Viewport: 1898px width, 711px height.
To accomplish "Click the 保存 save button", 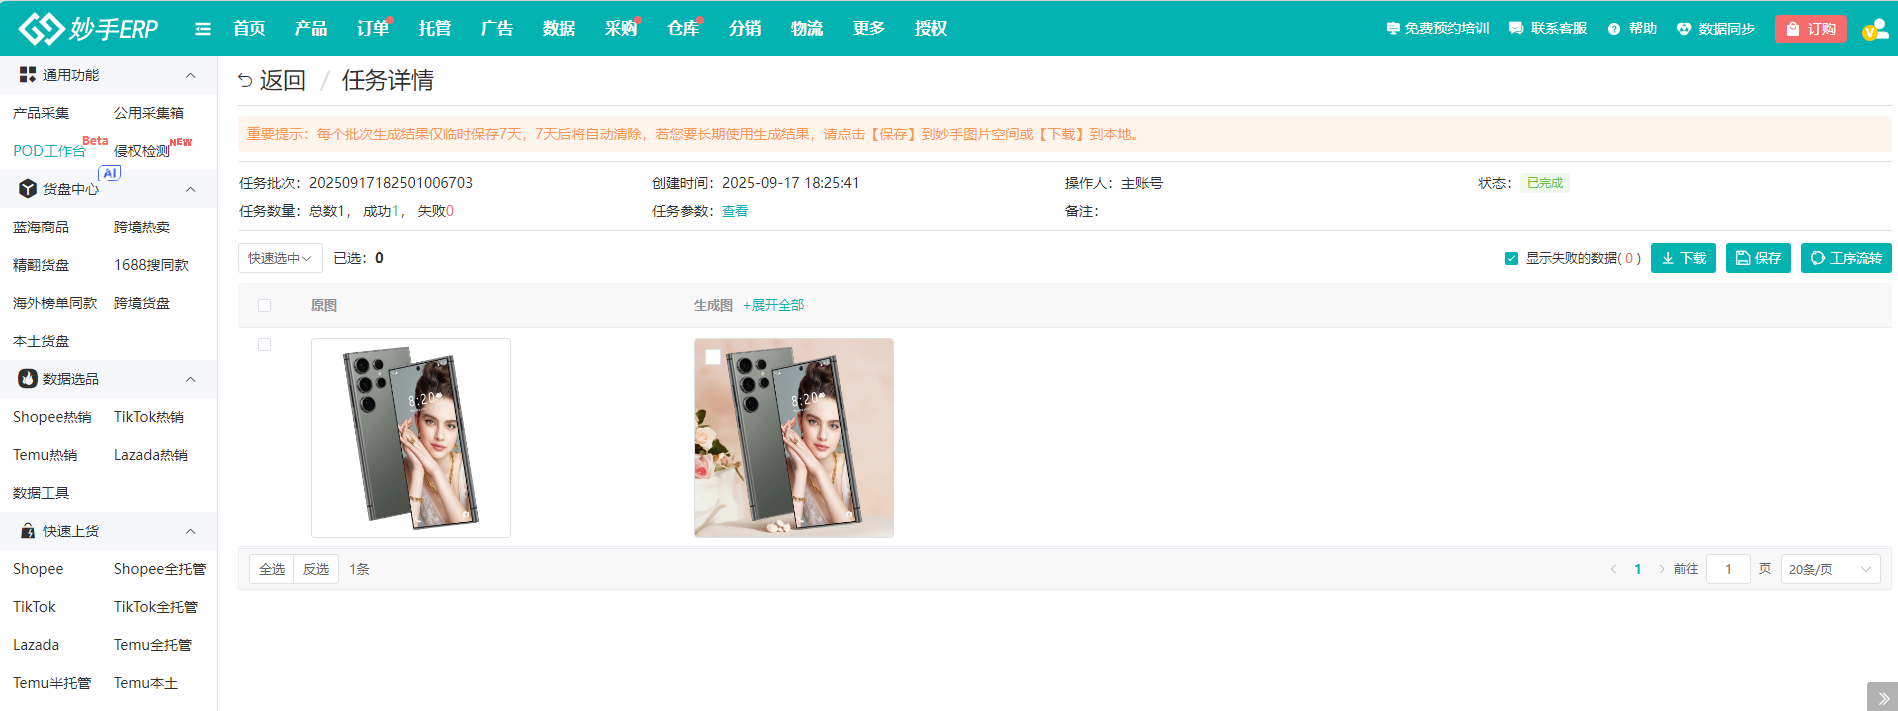I will coord(1758,258).
